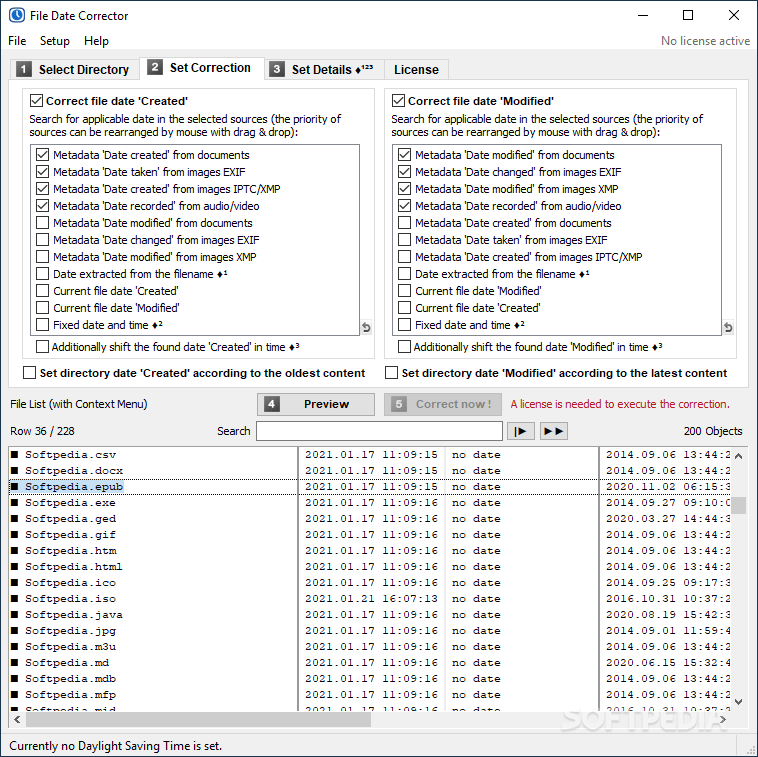758x757 pixels.
Task: Toggle Correct file date 'Modified' checkbox
Action: click(398, 101)
